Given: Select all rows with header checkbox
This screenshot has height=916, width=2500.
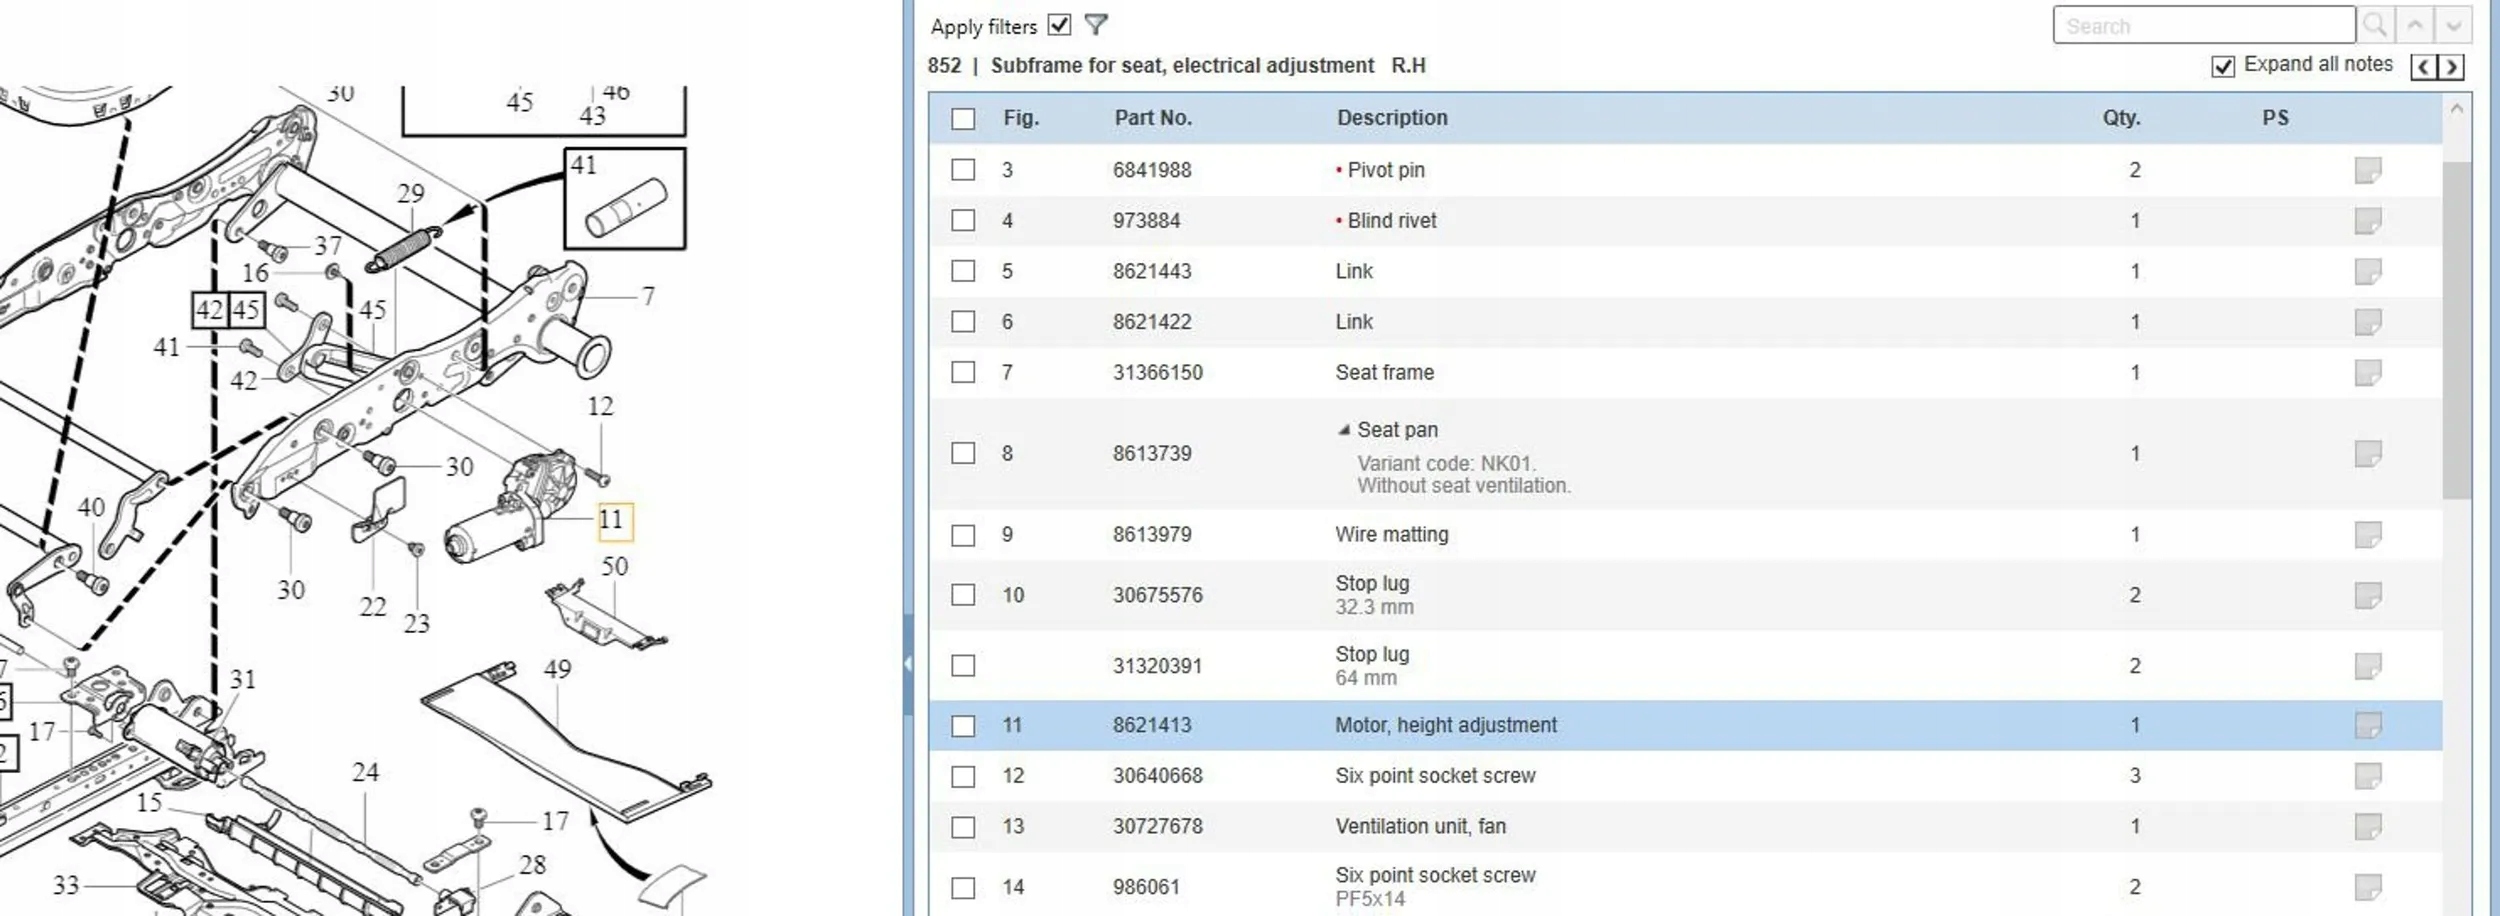Looking at the screenshot, I should pos(963,119).
